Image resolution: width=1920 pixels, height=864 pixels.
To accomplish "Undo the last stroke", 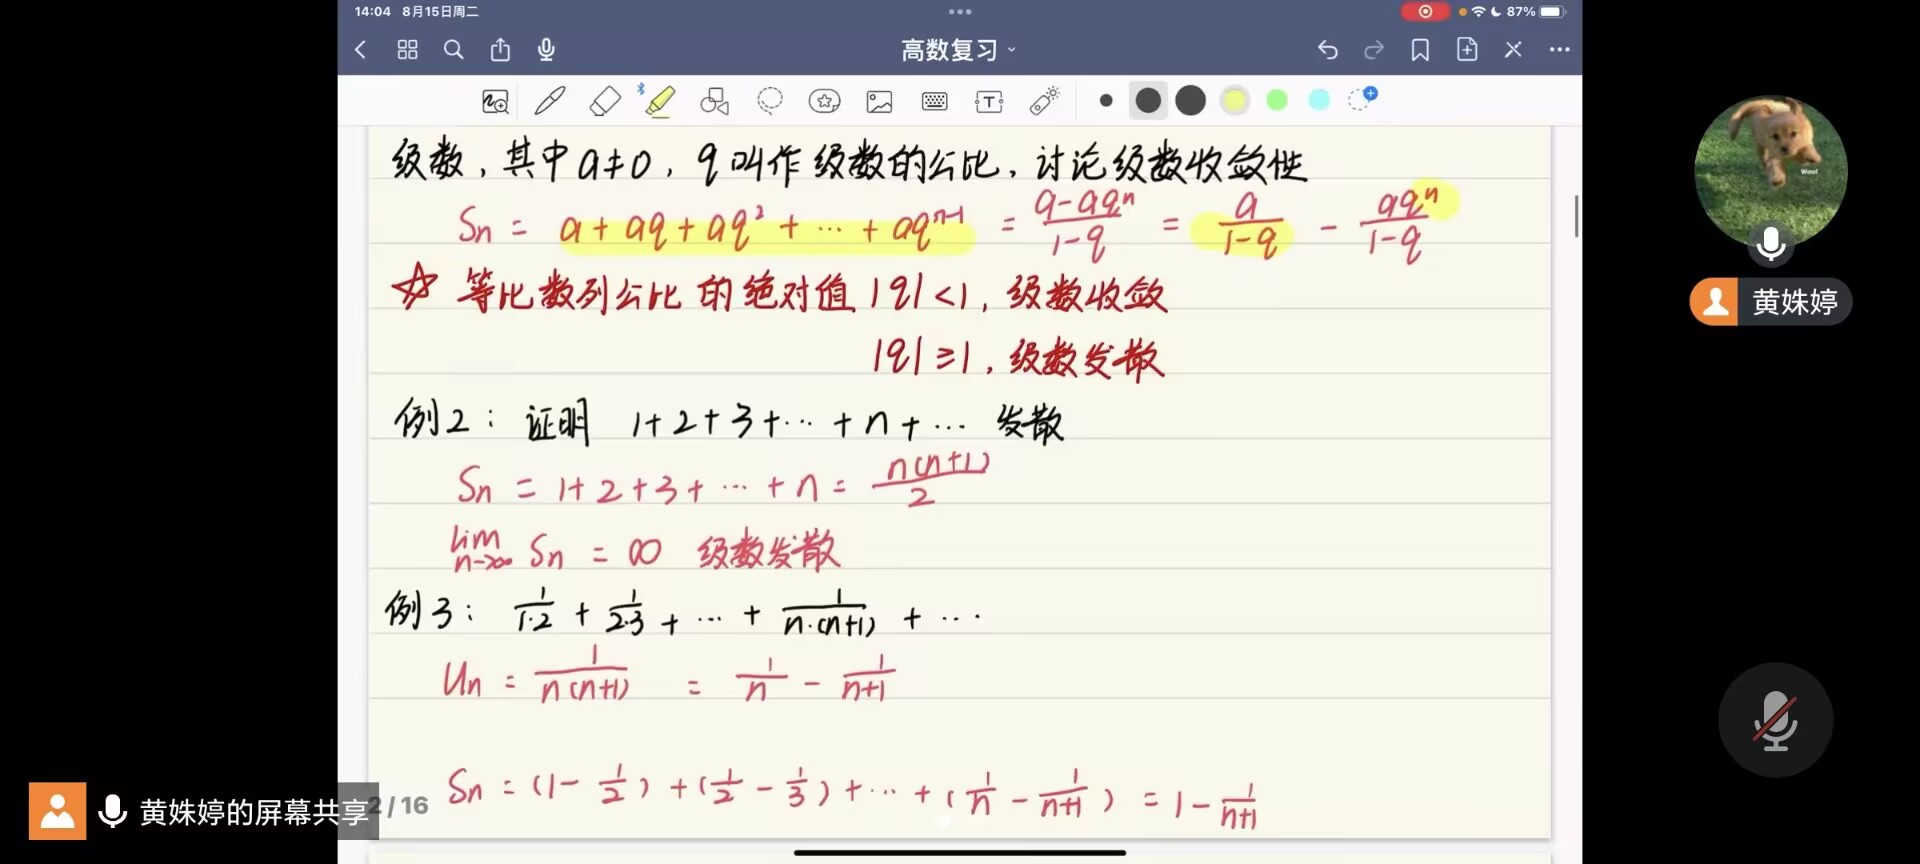I will [1327, 50].
